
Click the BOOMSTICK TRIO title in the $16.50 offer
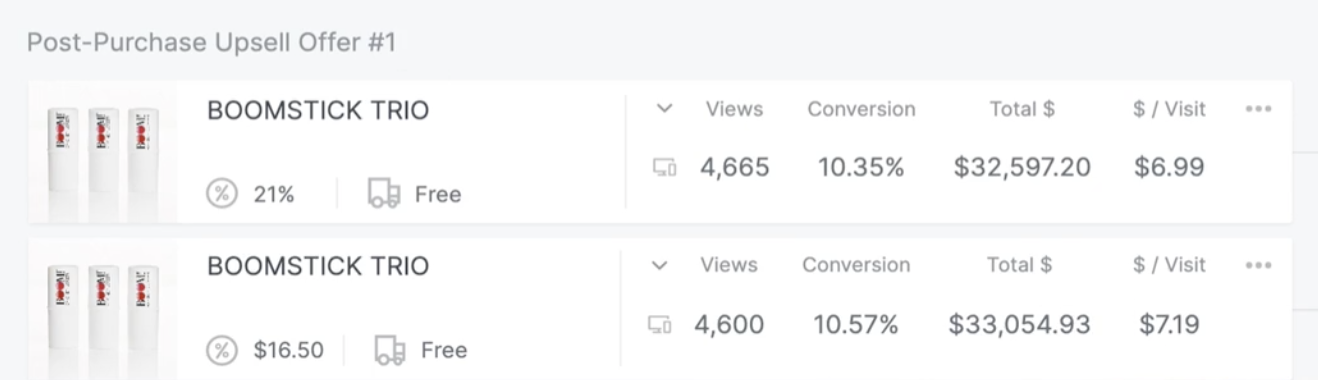tap(318, 266)
